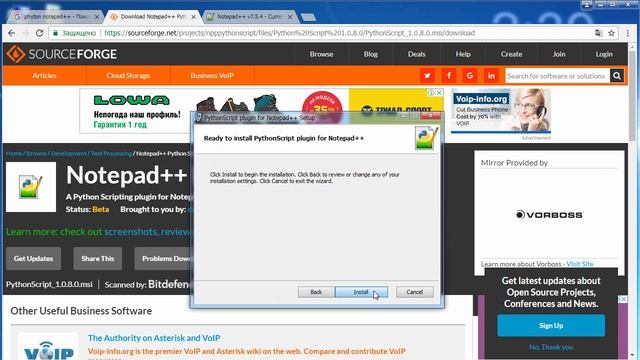Open the Facebook social icon

(449, 76)
